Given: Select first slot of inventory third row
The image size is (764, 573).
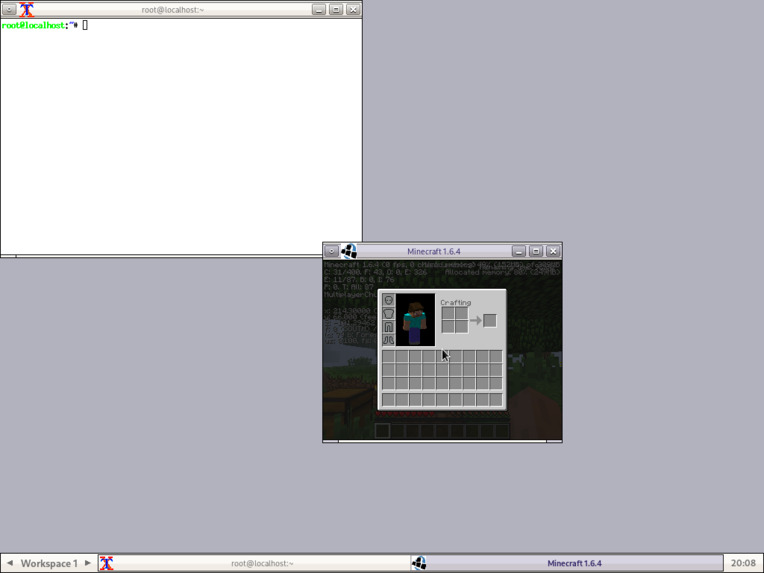Looking at the screenshot, I should click(x=388, y=383).
